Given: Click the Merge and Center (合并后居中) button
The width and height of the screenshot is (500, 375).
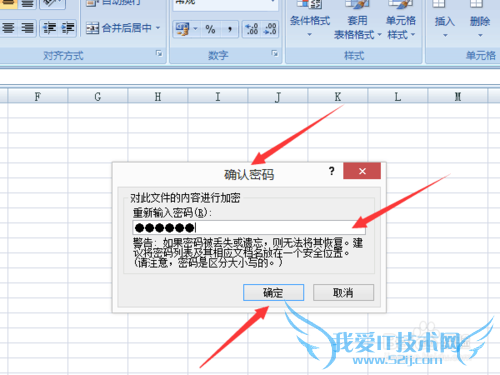Looking at the screenshot, I should pyautogui.click(x=119, y=28).
